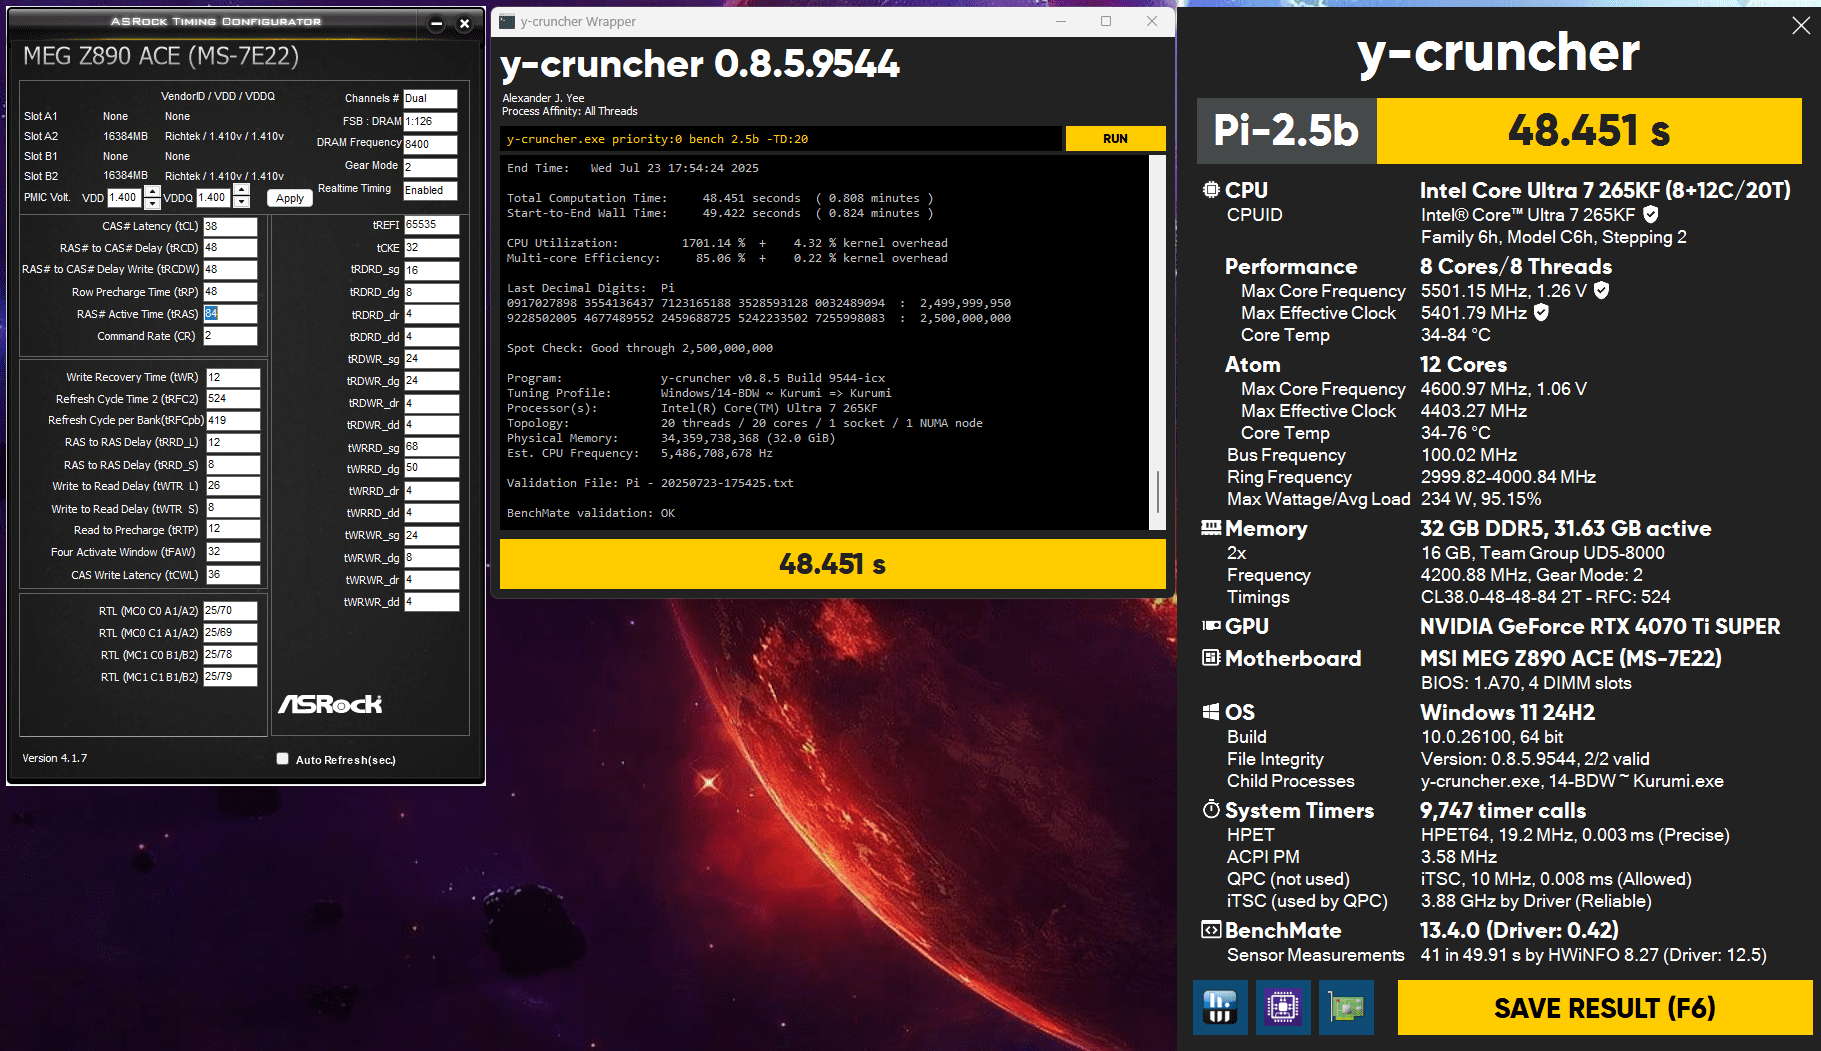Viewport: 1821px width, 1051px height.
Task: Minimize the ASRock Timing Configurator window
Action: point(437,24)
